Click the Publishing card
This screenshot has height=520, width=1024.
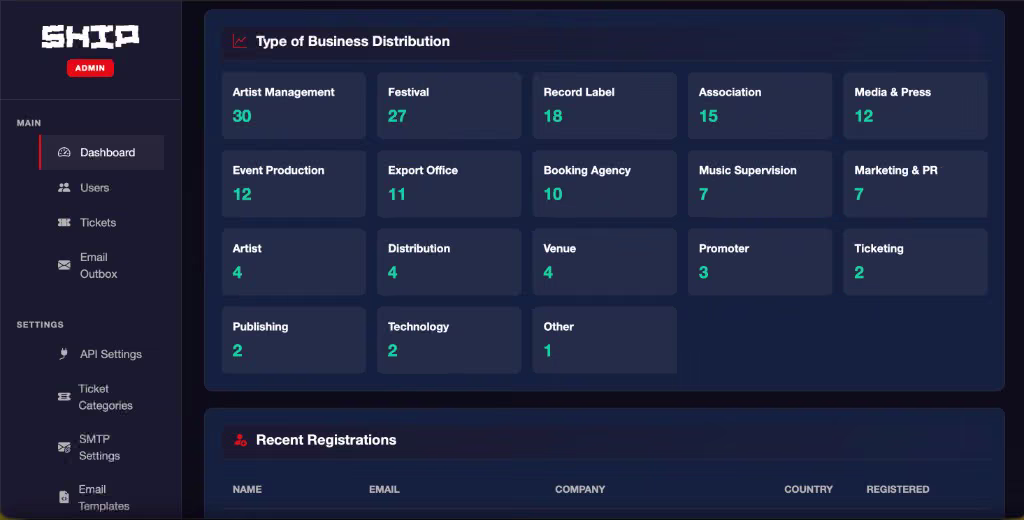pyautogui.click(x=294, y=340)
